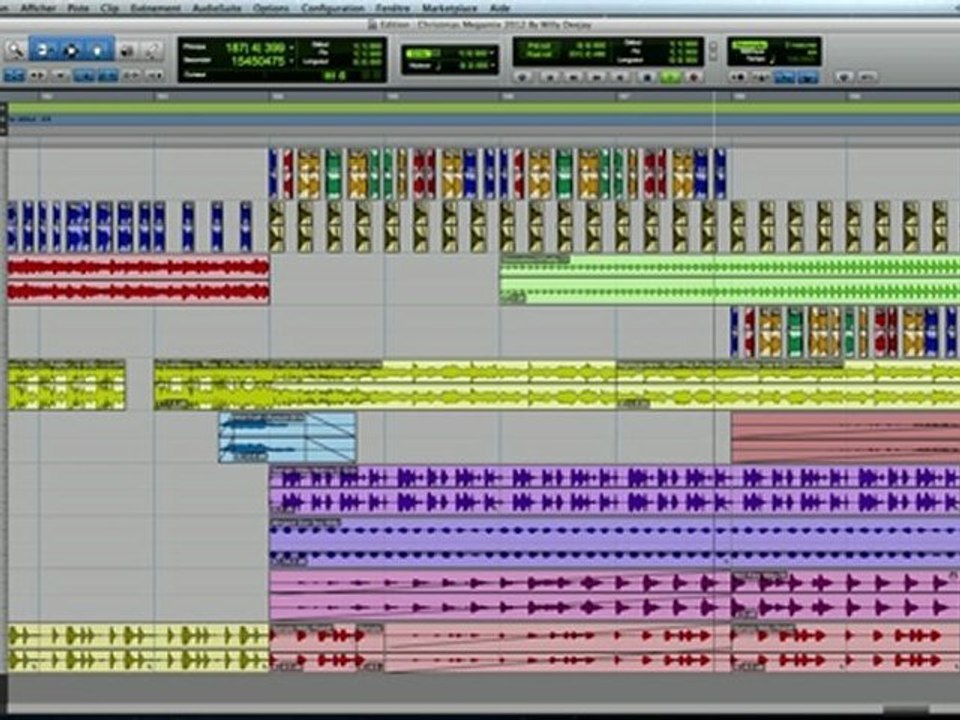Toggle Tab to Transients

pos(38,76)
